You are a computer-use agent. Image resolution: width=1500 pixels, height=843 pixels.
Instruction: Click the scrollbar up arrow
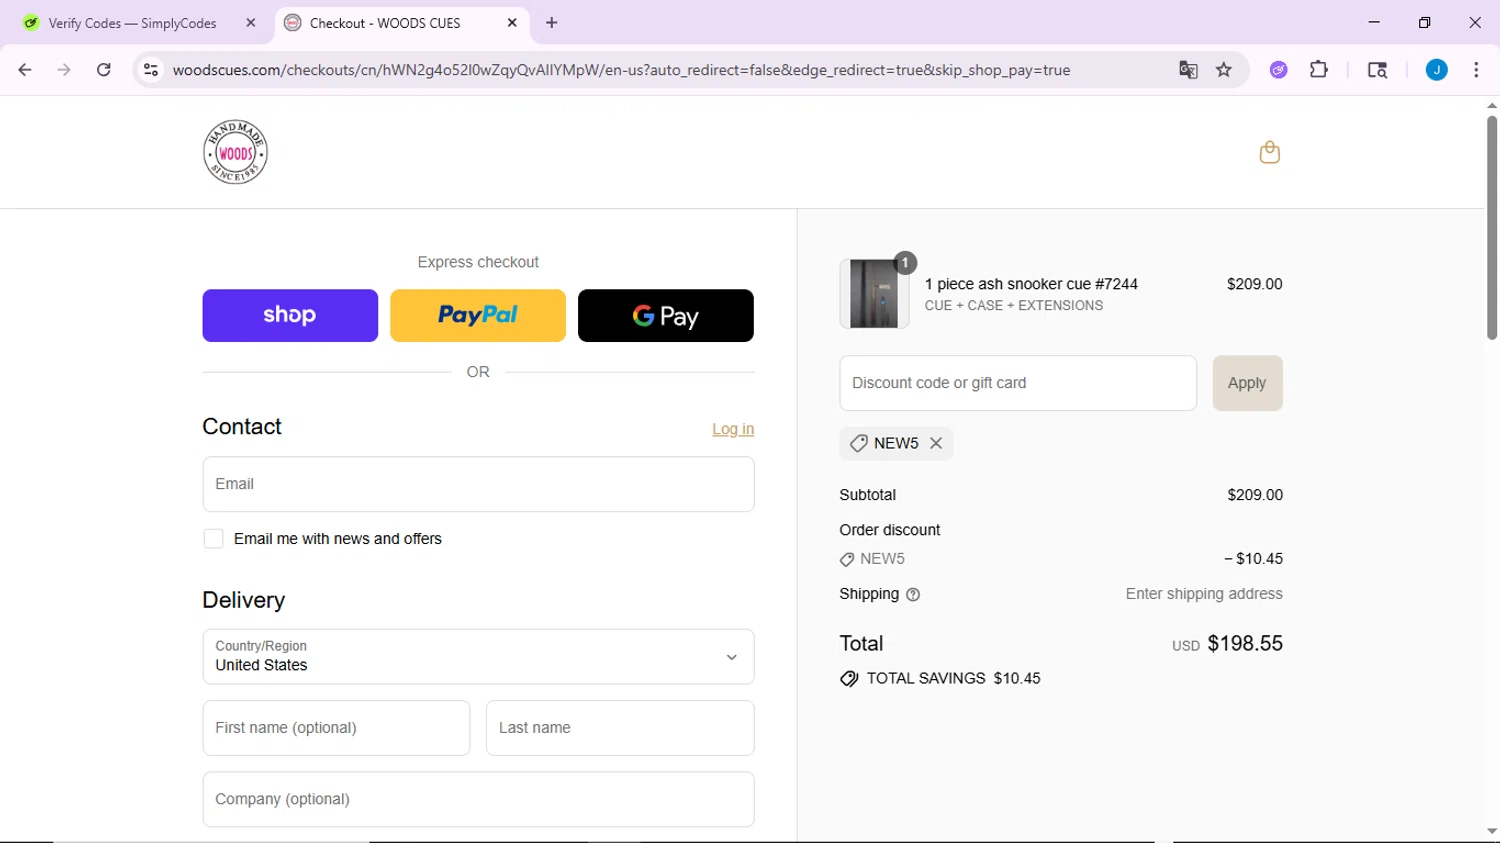pyautogui.click(x=1491, y=105)
